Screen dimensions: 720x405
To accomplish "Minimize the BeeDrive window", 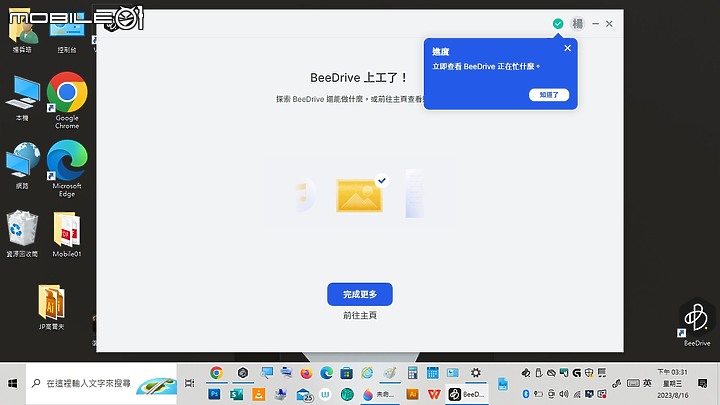I will tap(596, 23).
